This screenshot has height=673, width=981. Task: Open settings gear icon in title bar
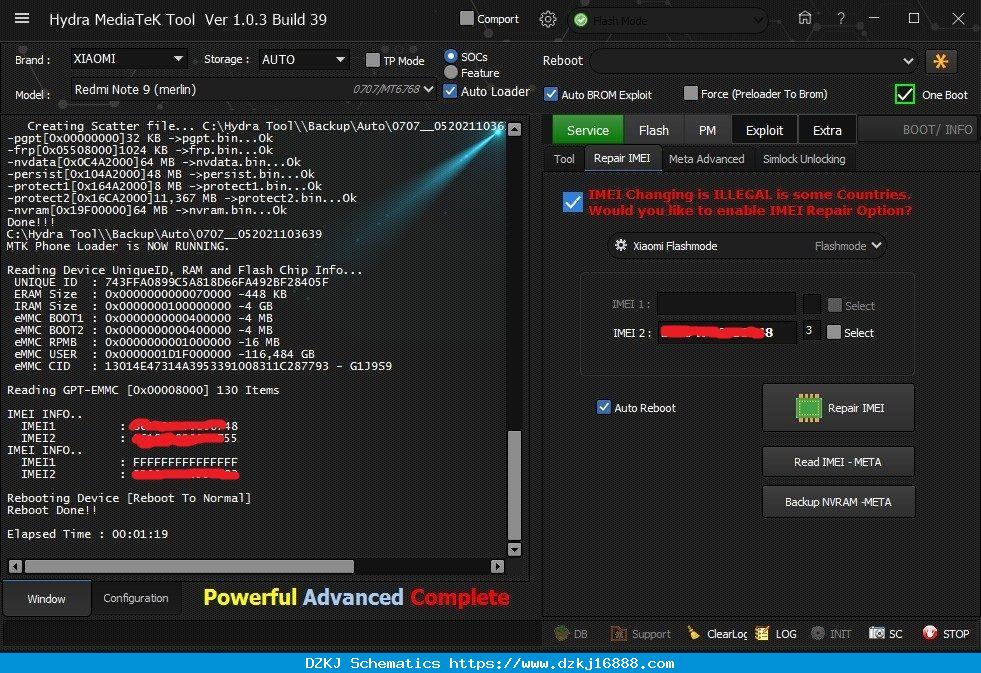click(x=547, y=19)
